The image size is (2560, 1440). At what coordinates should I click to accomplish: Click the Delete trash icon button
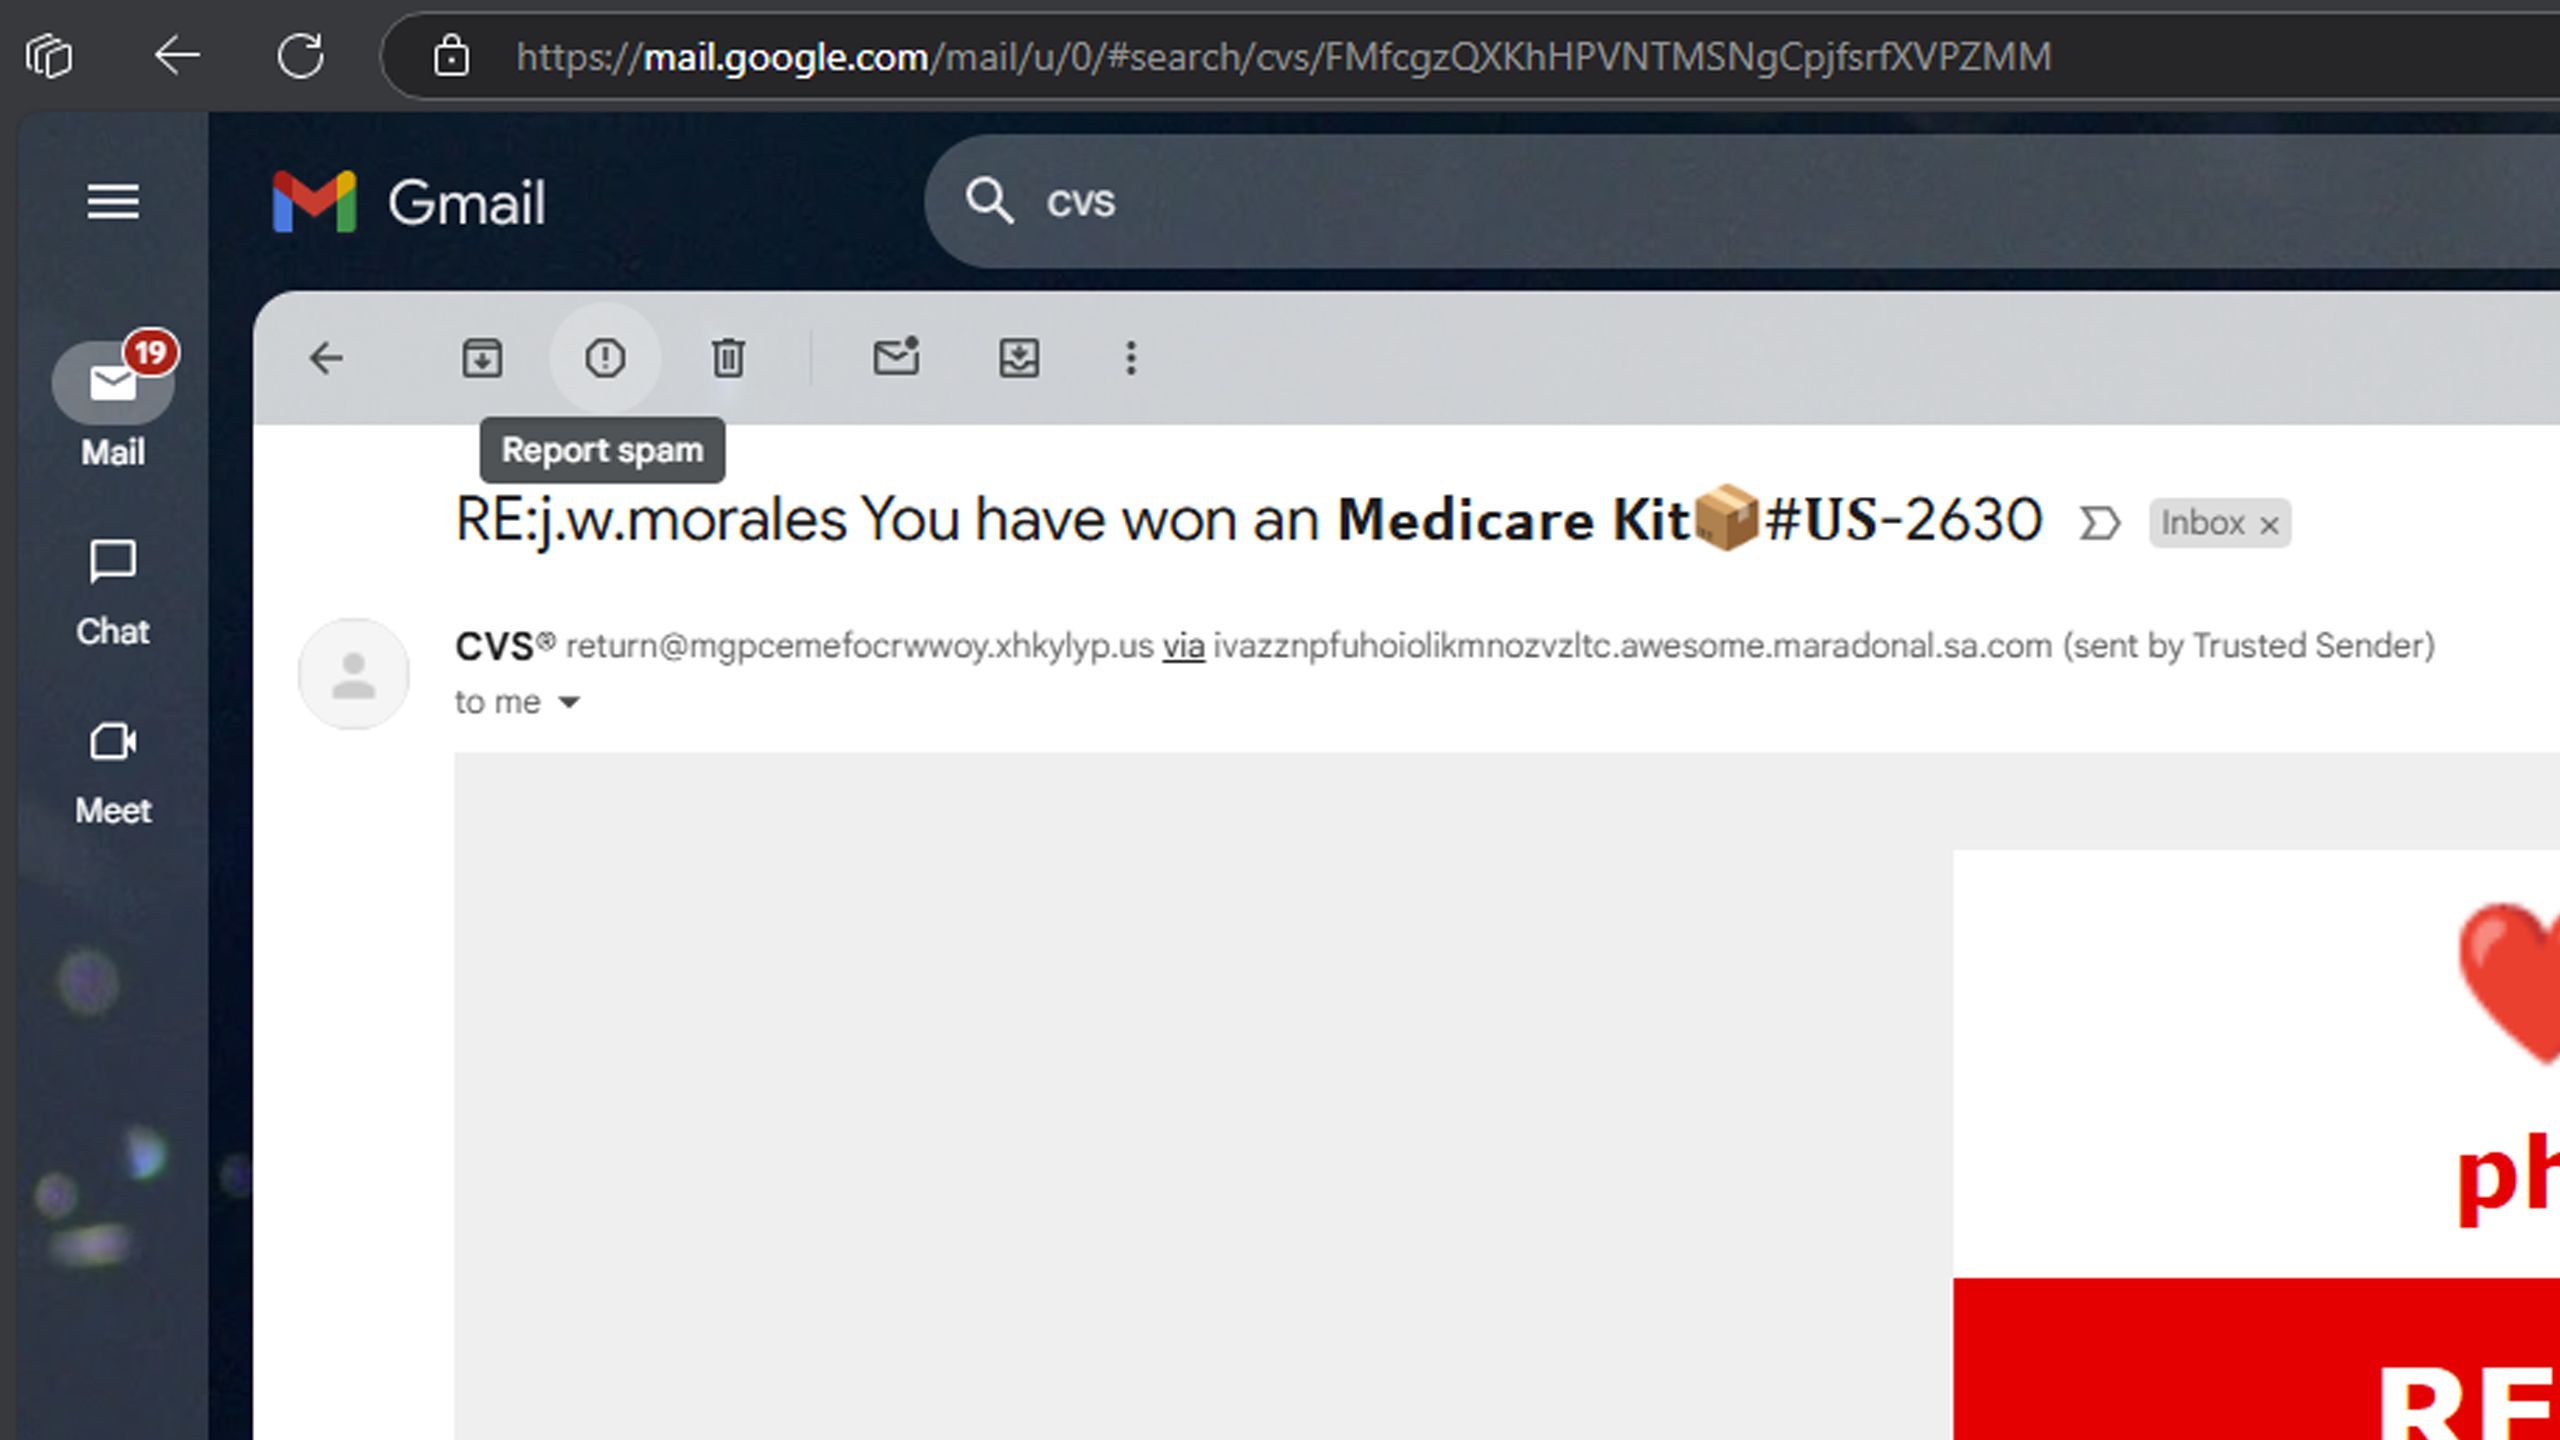(x=730, y=359)
